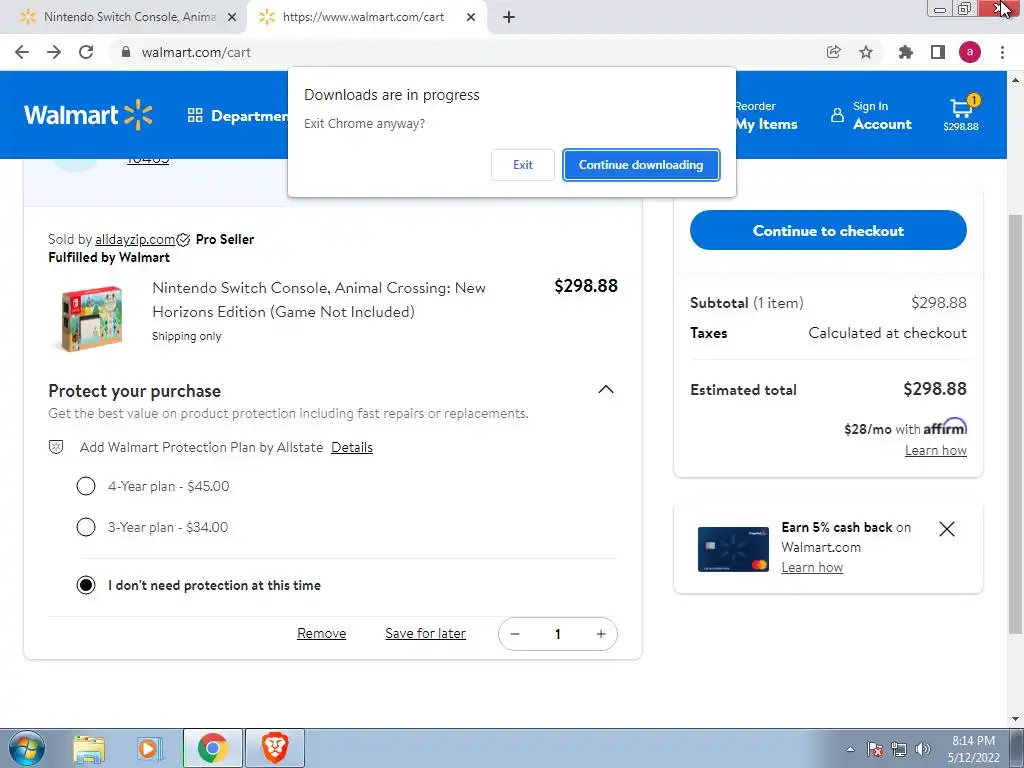The image size is (1024, 768).
Task: Show hidden system tray icons
Action: [850, 749]
